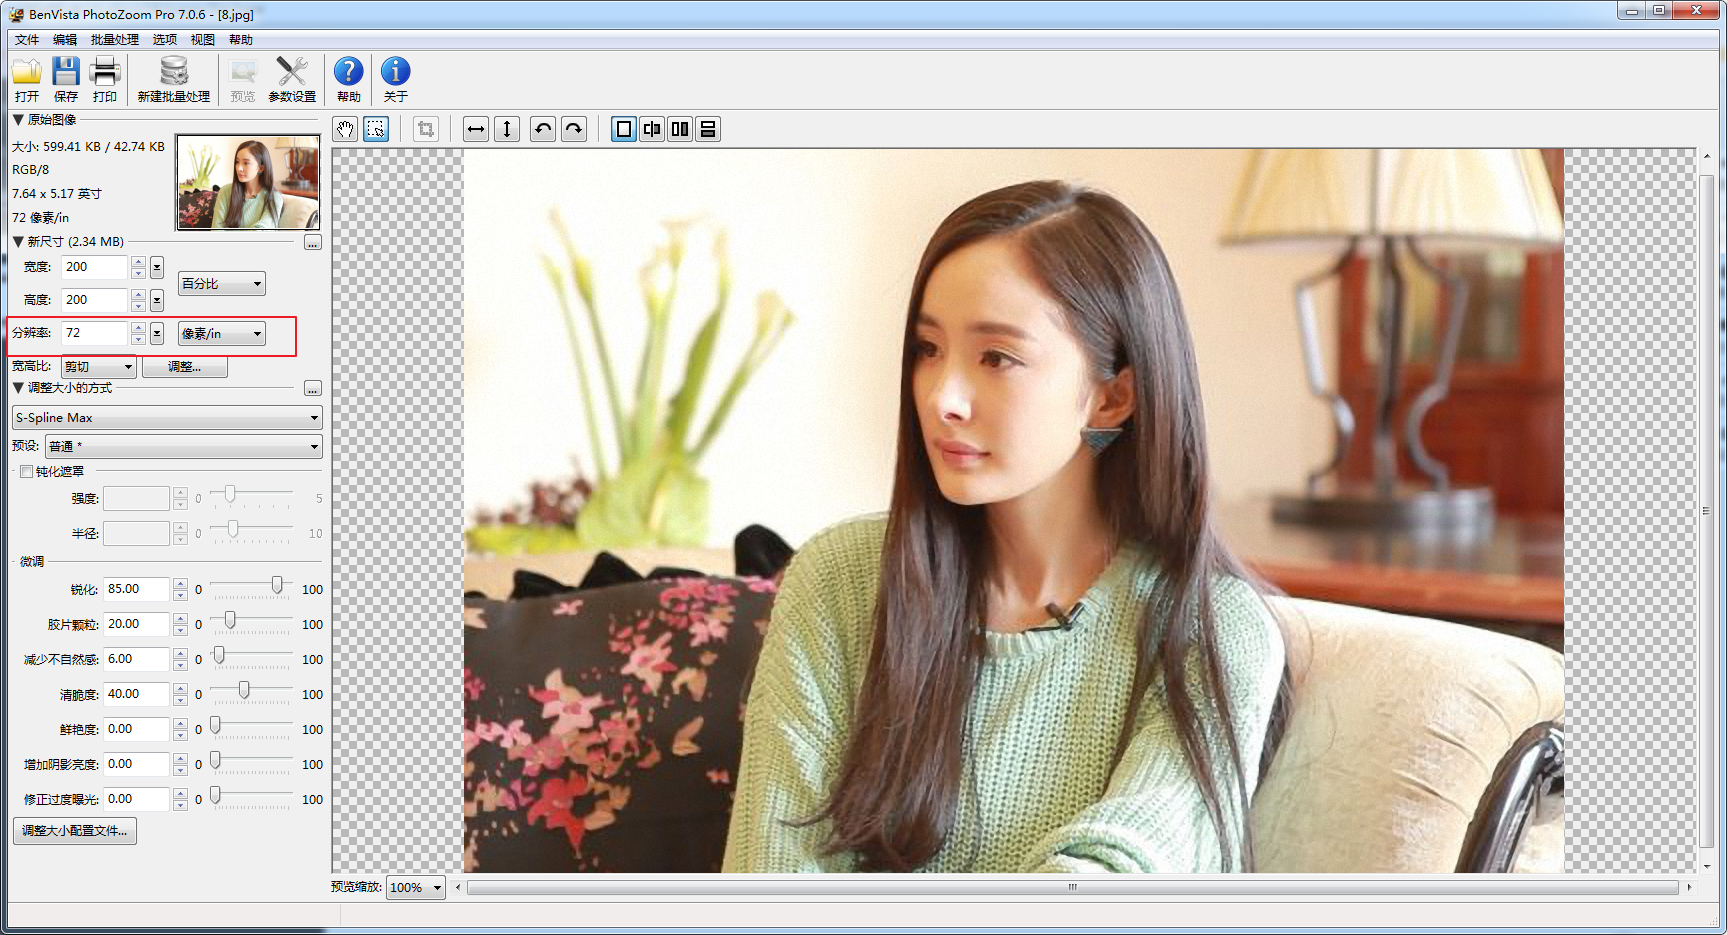
Task: Collapse the 原始图像 section
Action: pyautogui.click(x=18, y=119)
